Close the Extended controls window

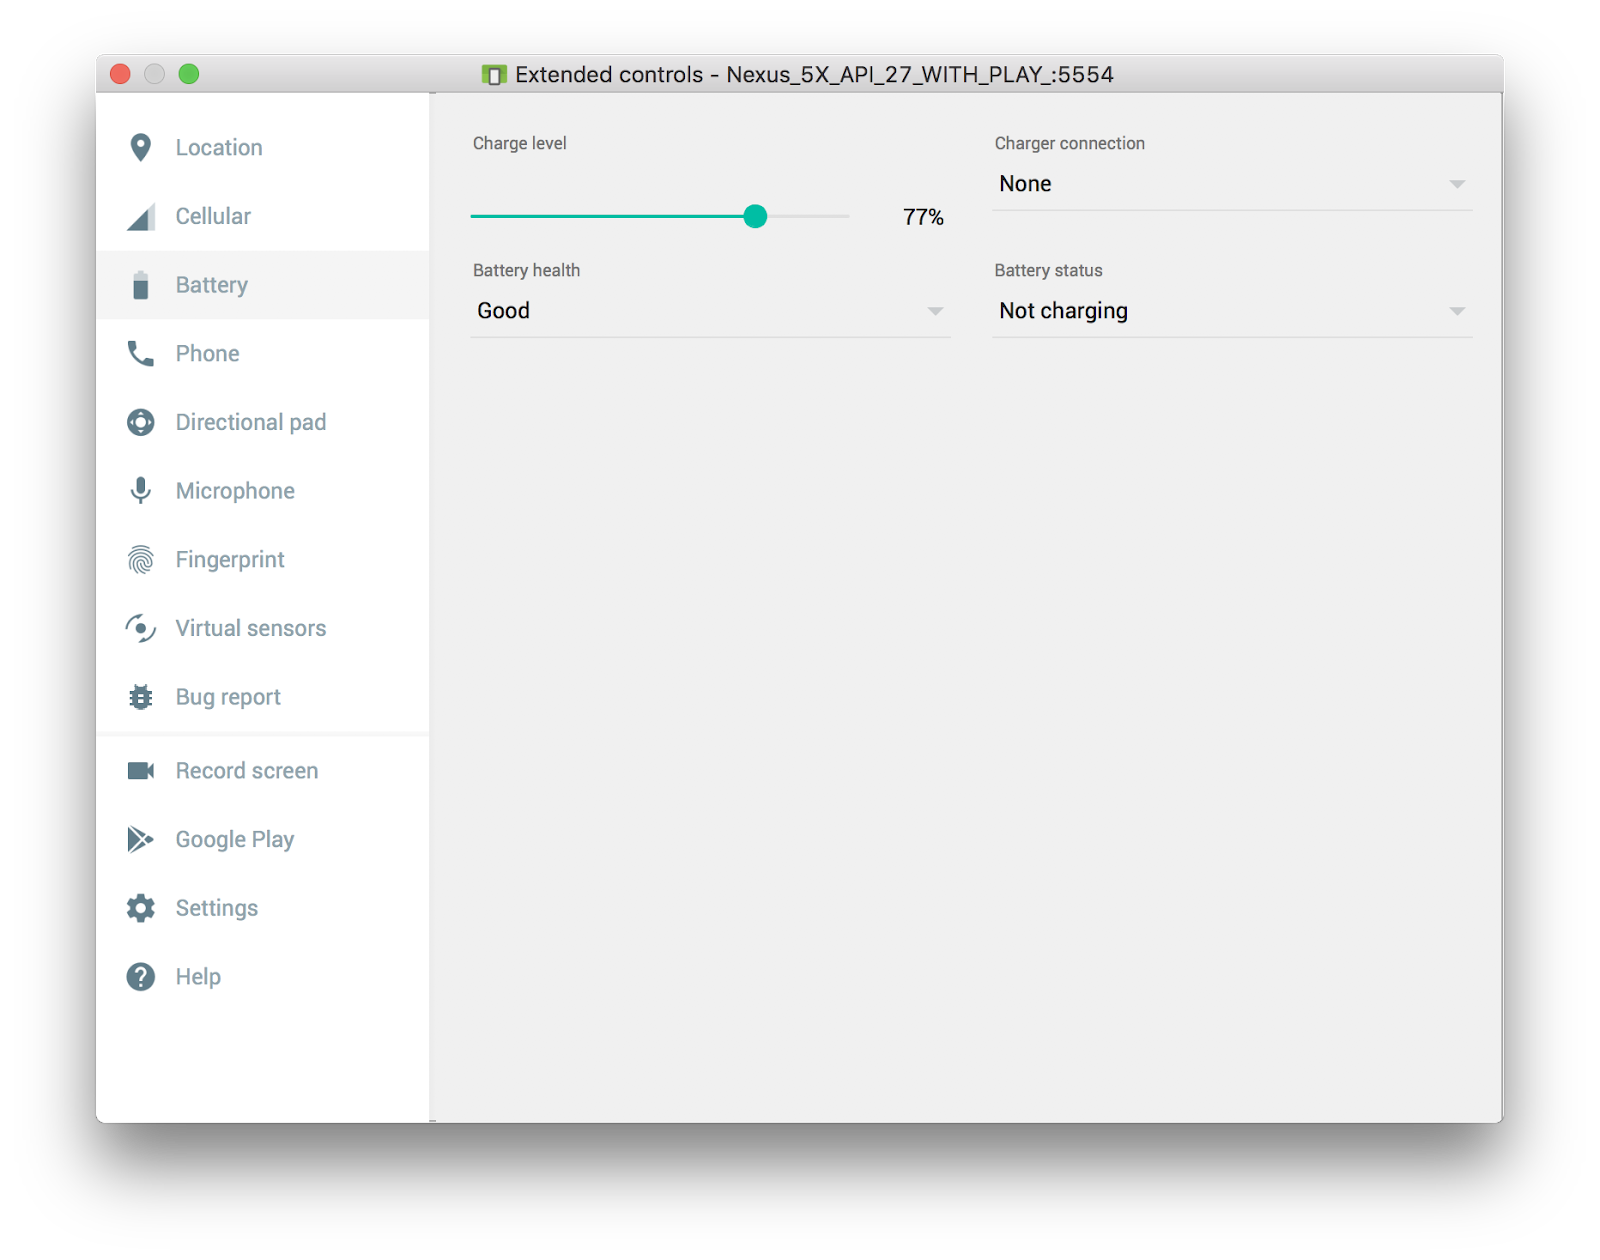pyautogui.click(x=120, y=74)
